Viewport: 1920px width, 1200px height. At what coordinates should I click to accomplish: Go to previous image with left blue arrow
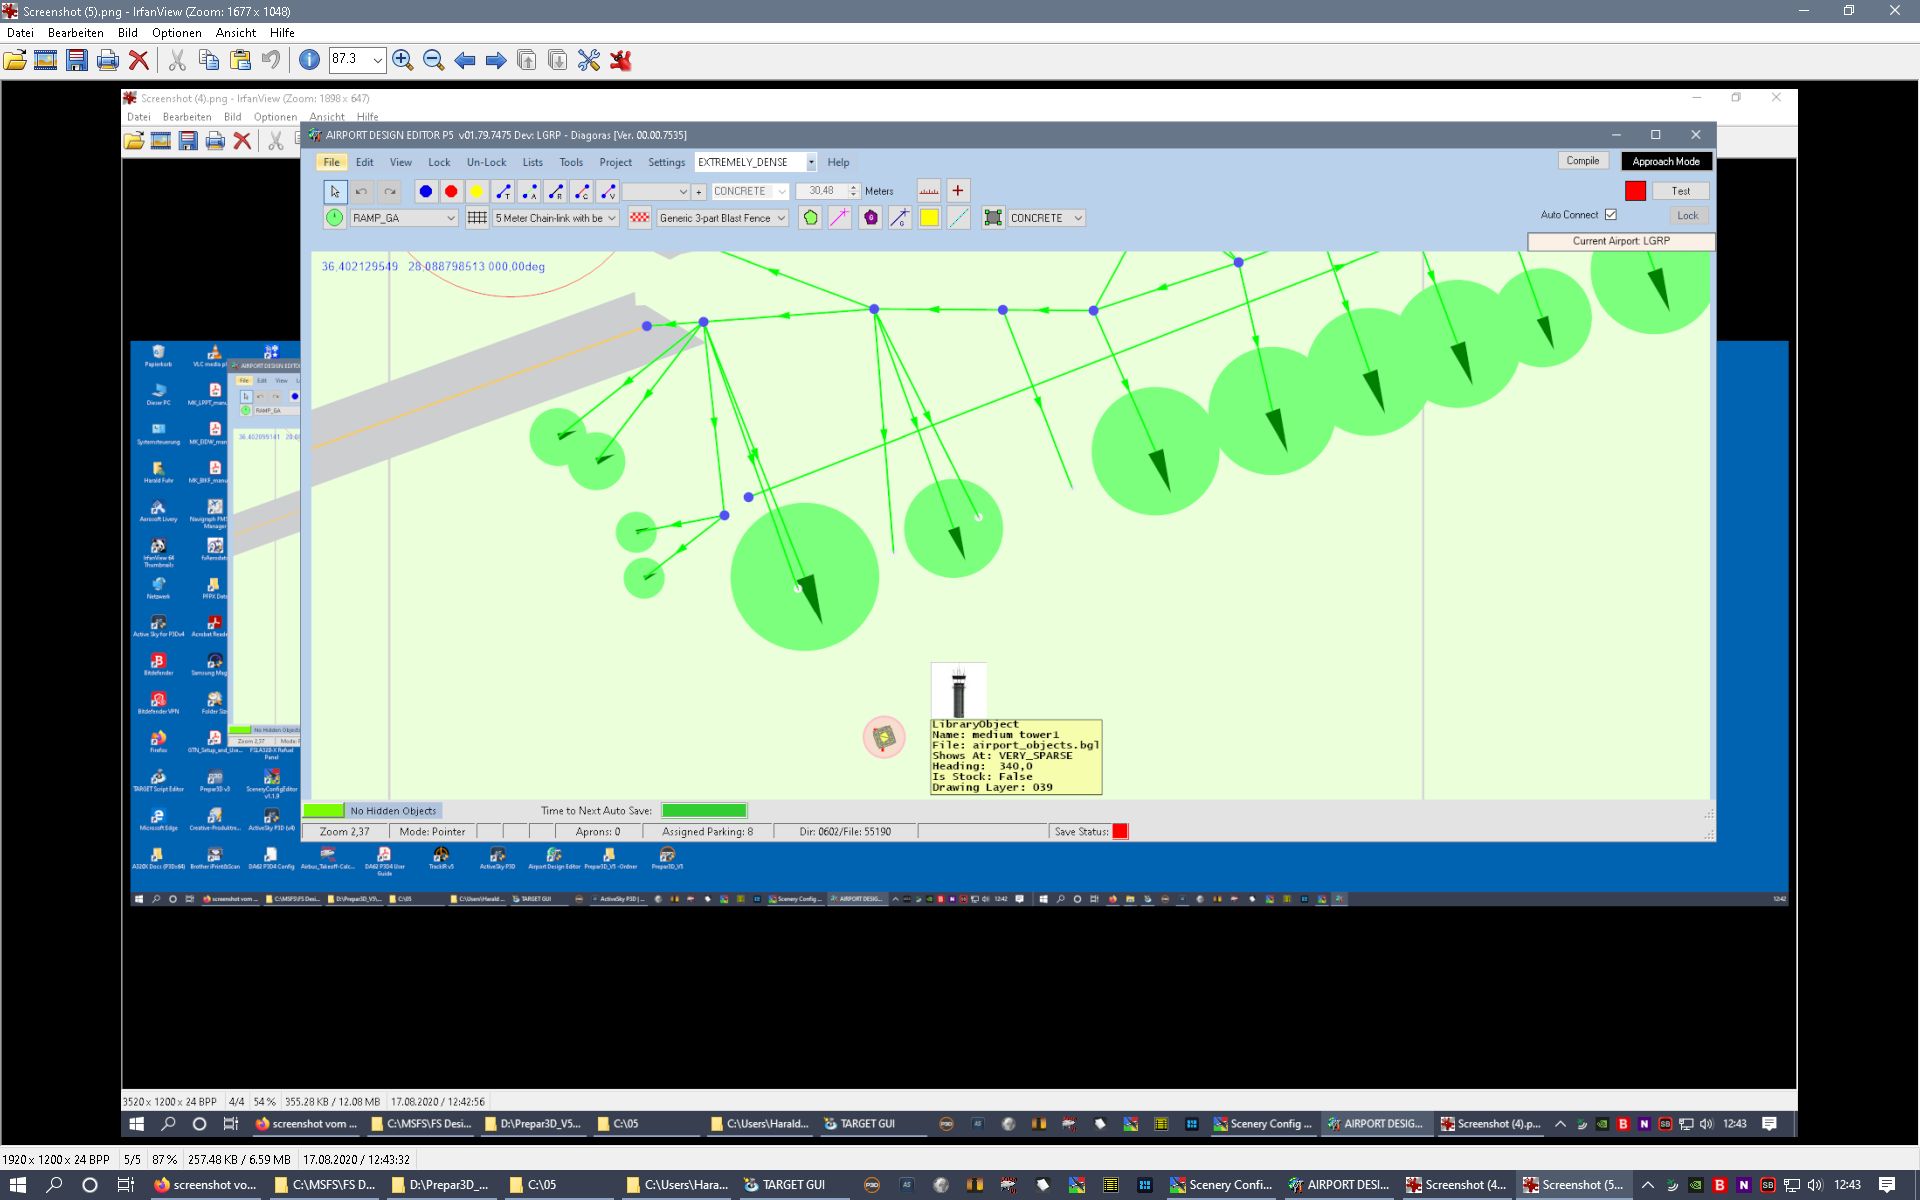(465, 60)
